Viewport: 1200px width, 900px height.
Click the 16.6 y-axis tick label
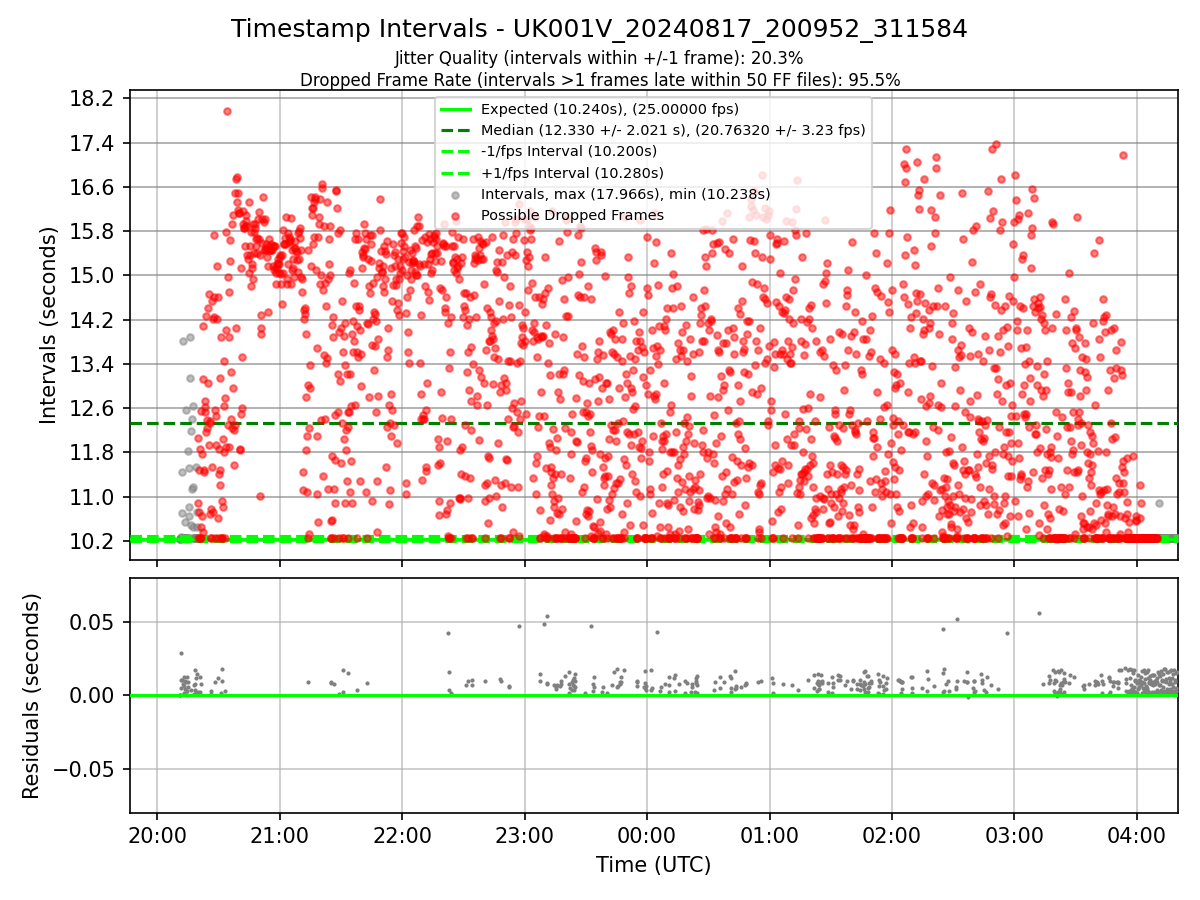(x=93, y=188)
